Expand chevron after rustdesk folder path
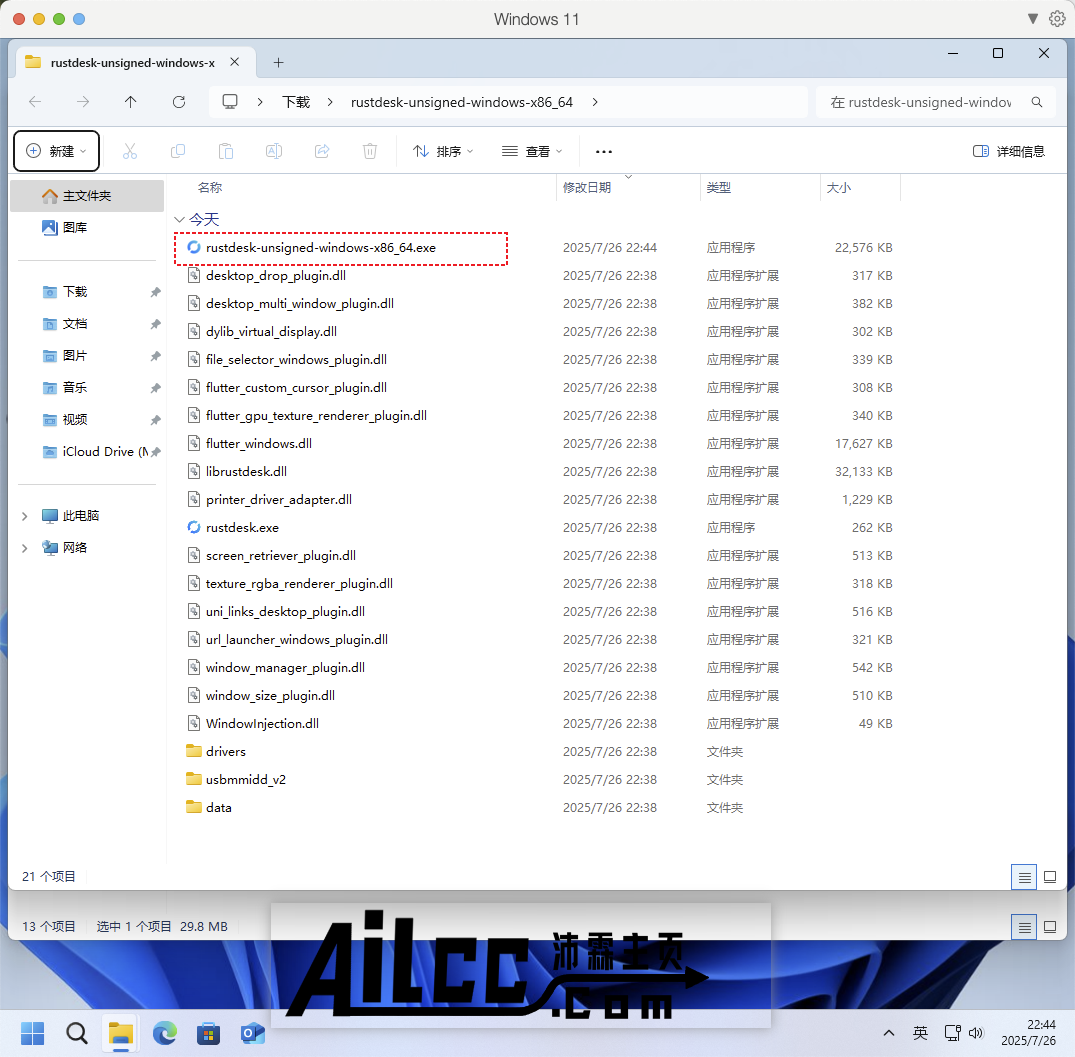Screen dimensions: 1075x1057 (594, 102)
